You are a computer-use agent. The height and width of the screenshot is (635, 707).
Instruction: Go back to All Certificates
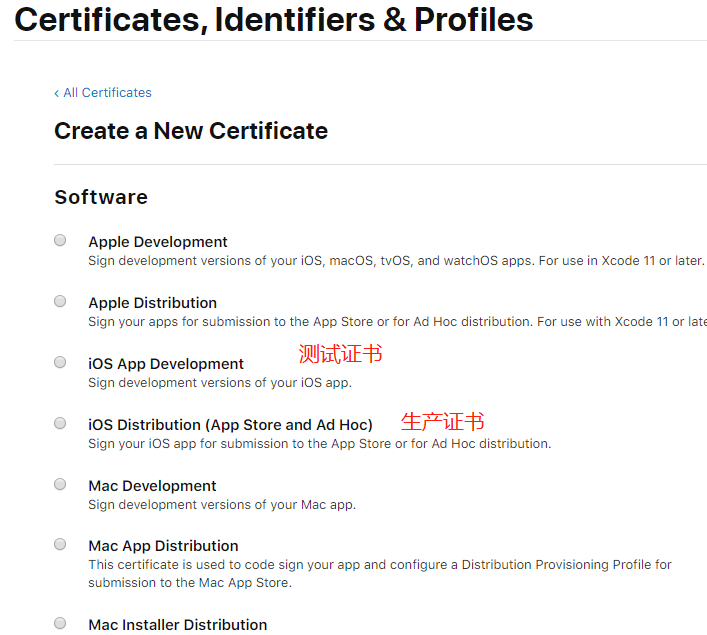[103, 93]
